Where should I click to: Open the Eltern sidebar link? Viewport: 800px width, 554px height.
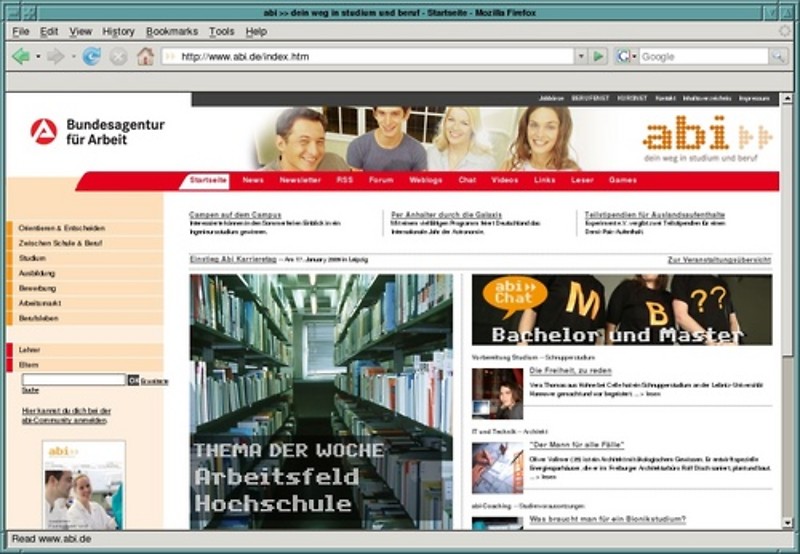pyautogui.click(x=29, y=365)
